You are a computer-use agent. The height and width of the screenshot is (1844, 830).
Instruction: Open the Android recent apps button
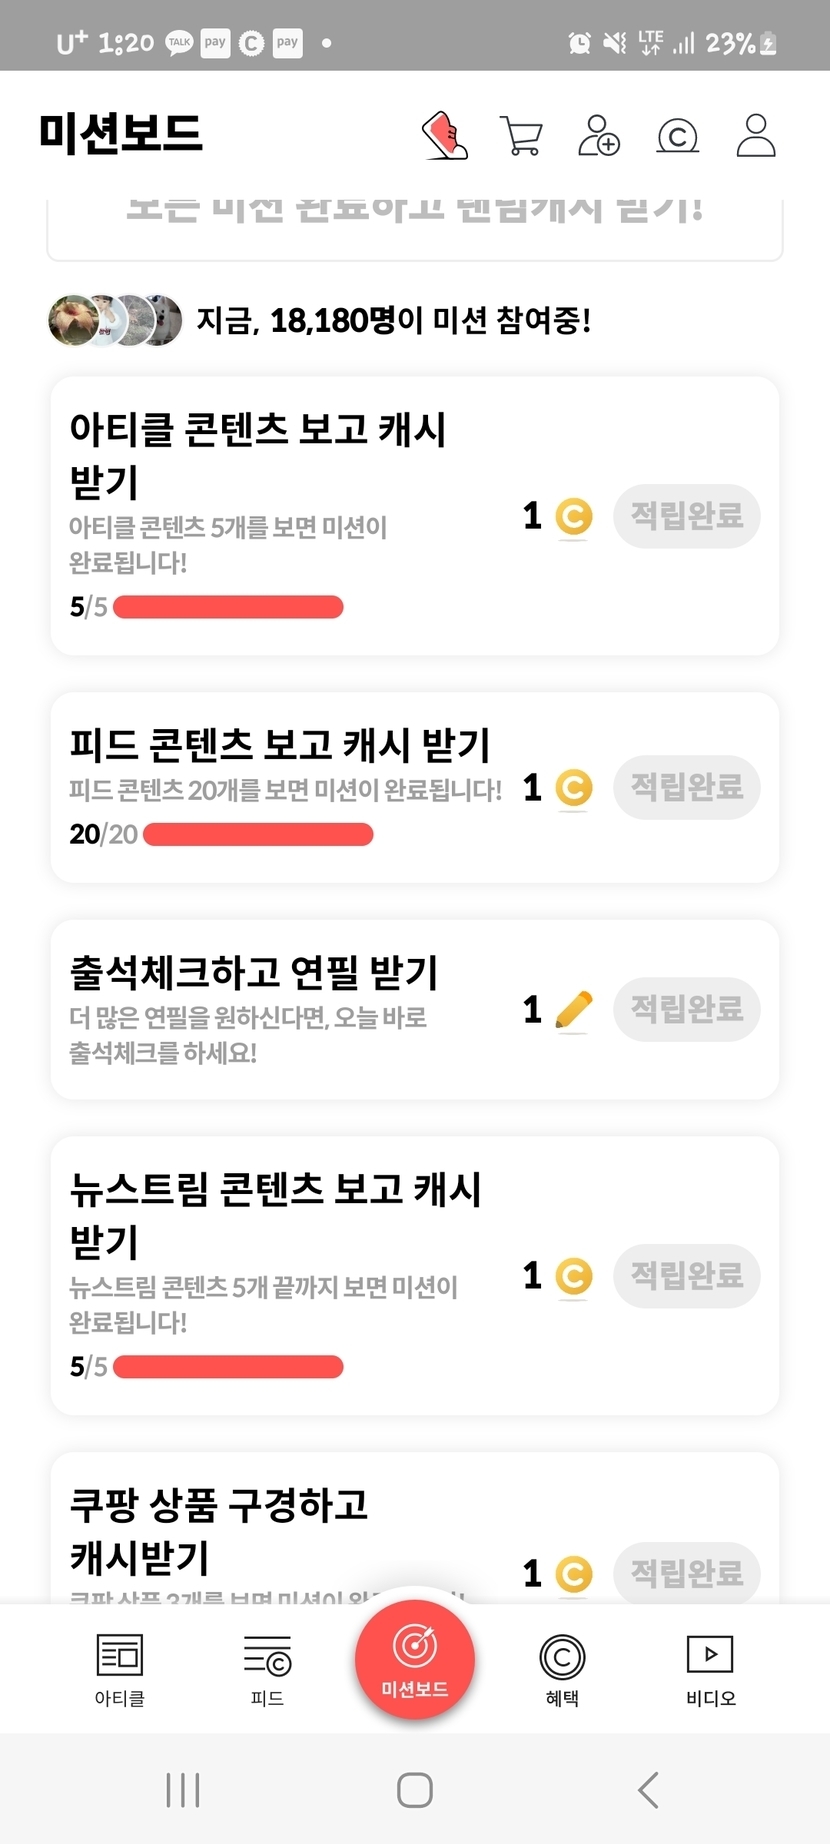pyautogui.click(x=183, y=1789)
